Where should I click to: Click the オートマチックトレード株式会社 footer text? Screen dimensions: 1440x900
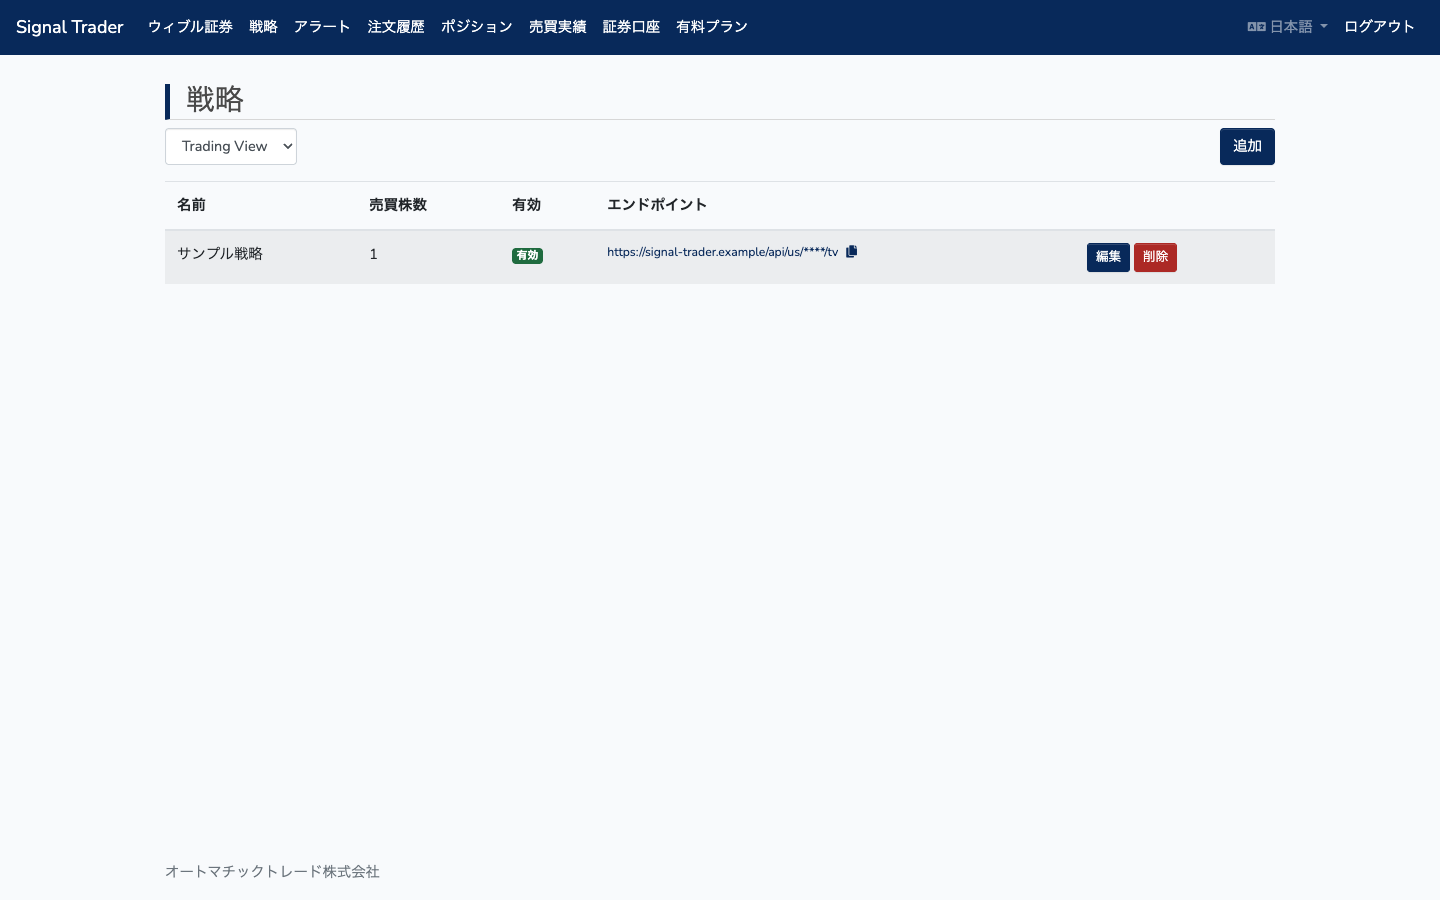tap(272, 872)
